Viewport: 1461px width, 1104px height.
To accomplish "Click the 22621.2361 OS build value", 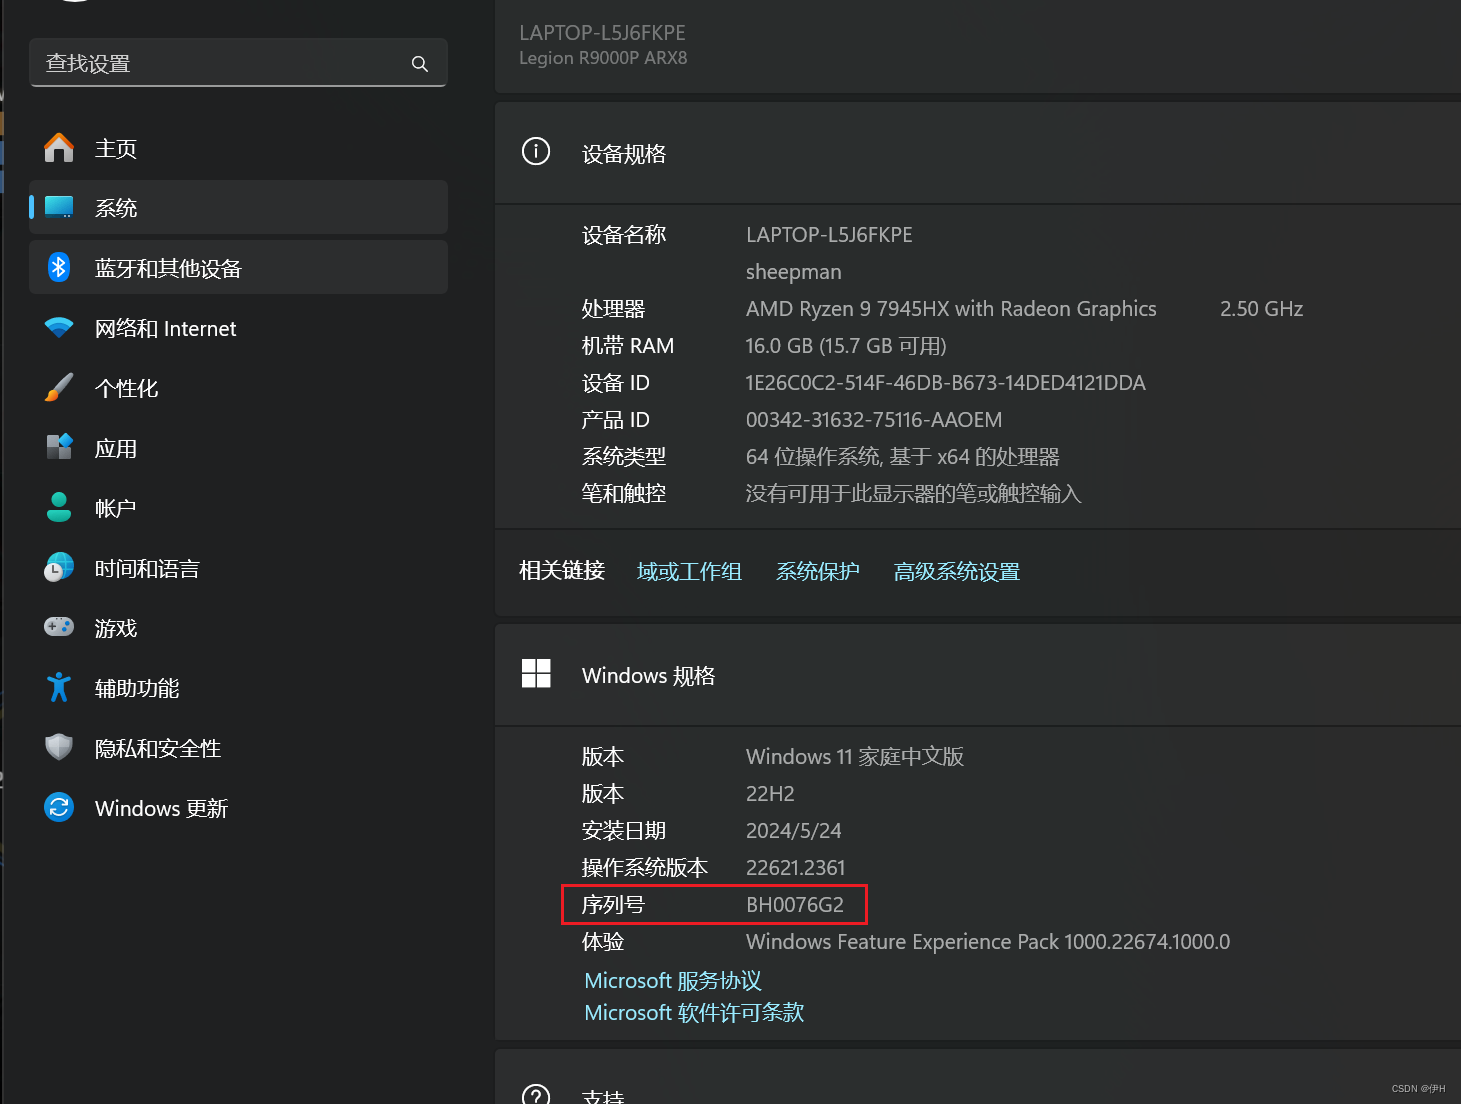I will (795, 868).
